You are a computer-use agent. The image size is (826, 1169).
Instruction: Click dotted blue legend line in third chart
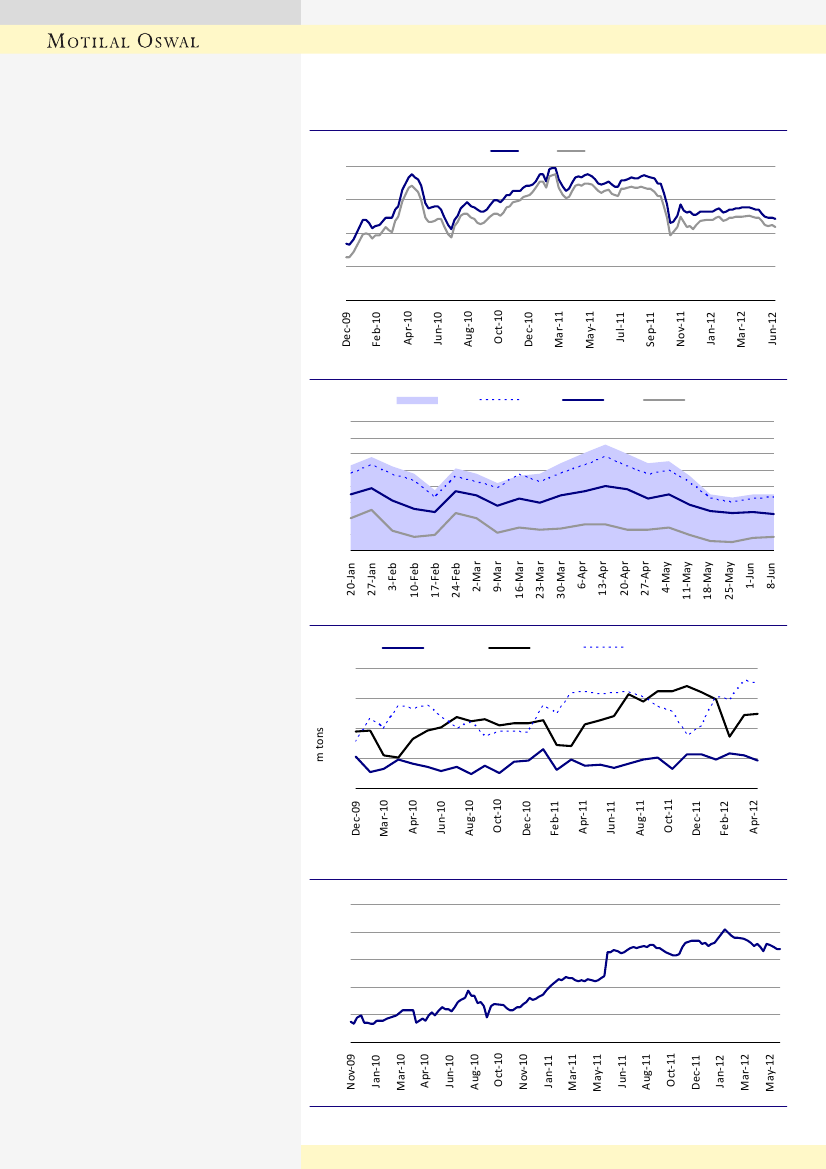coord(604,647)
